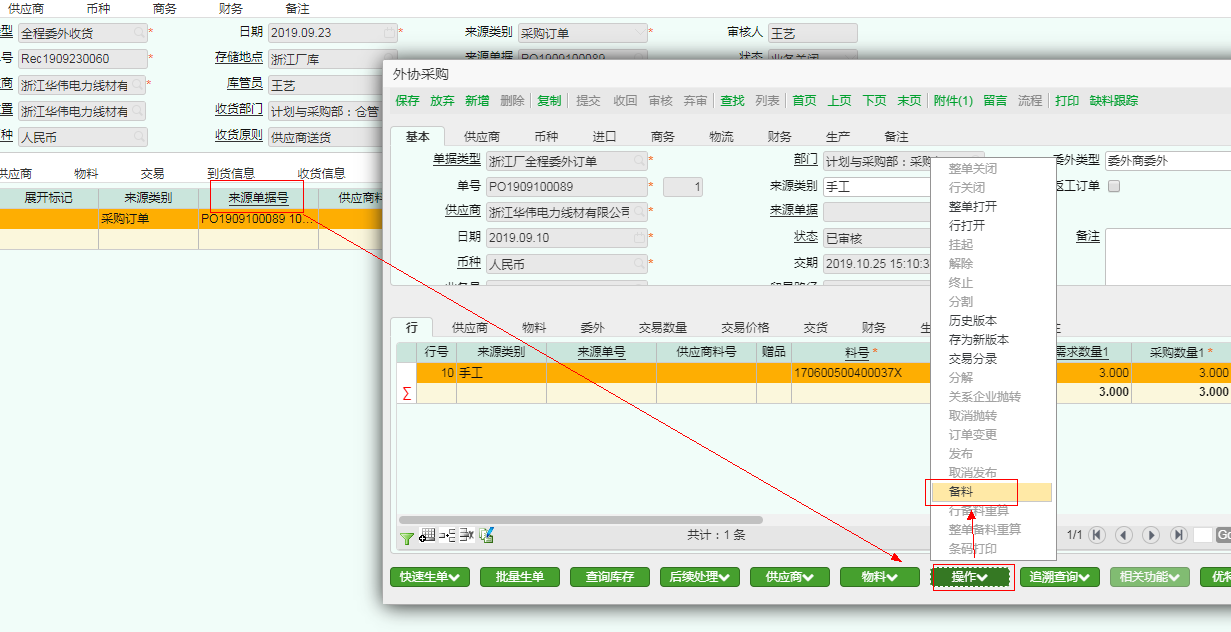Open the 快速生单 dropdown

429,577
